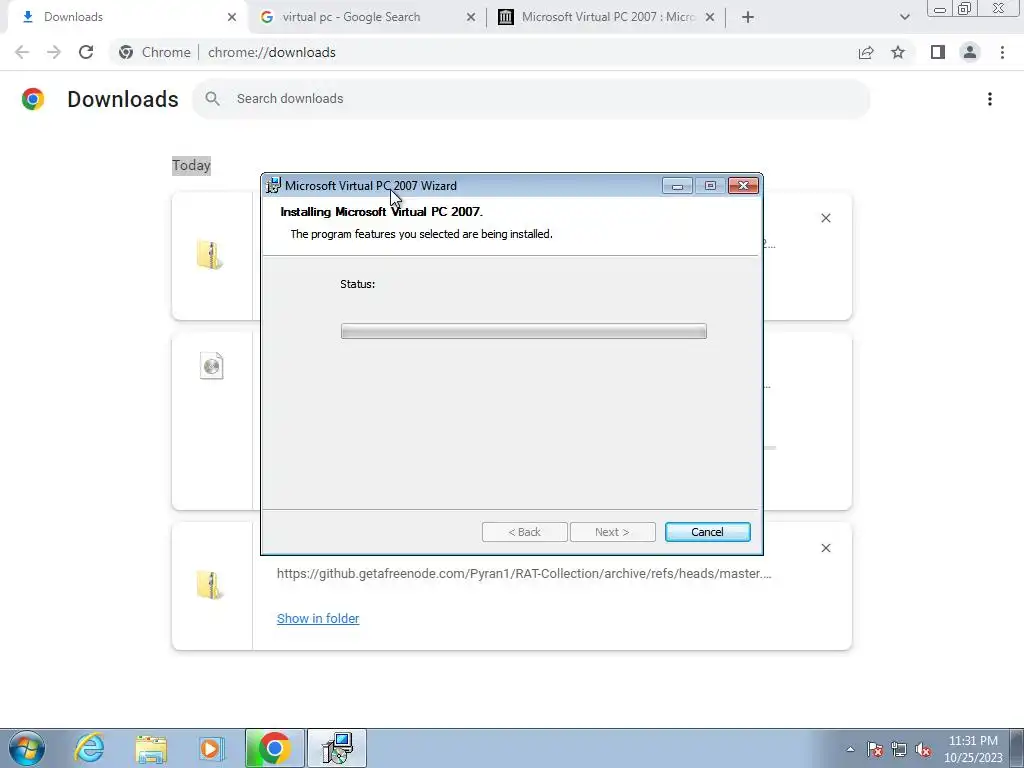This screenshot has height=768, width=1024.
Task: Cancel the Virtual PC 2007 installation
Action: pos(707,532)
